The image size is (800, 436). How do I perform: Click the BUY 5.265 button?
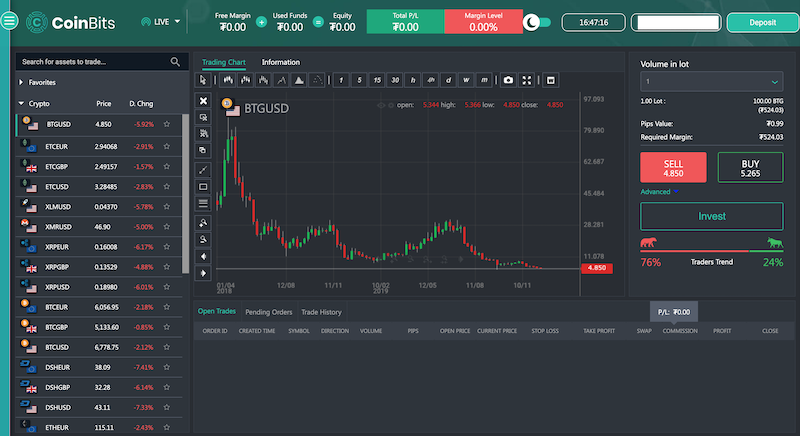tap(750, 167)
